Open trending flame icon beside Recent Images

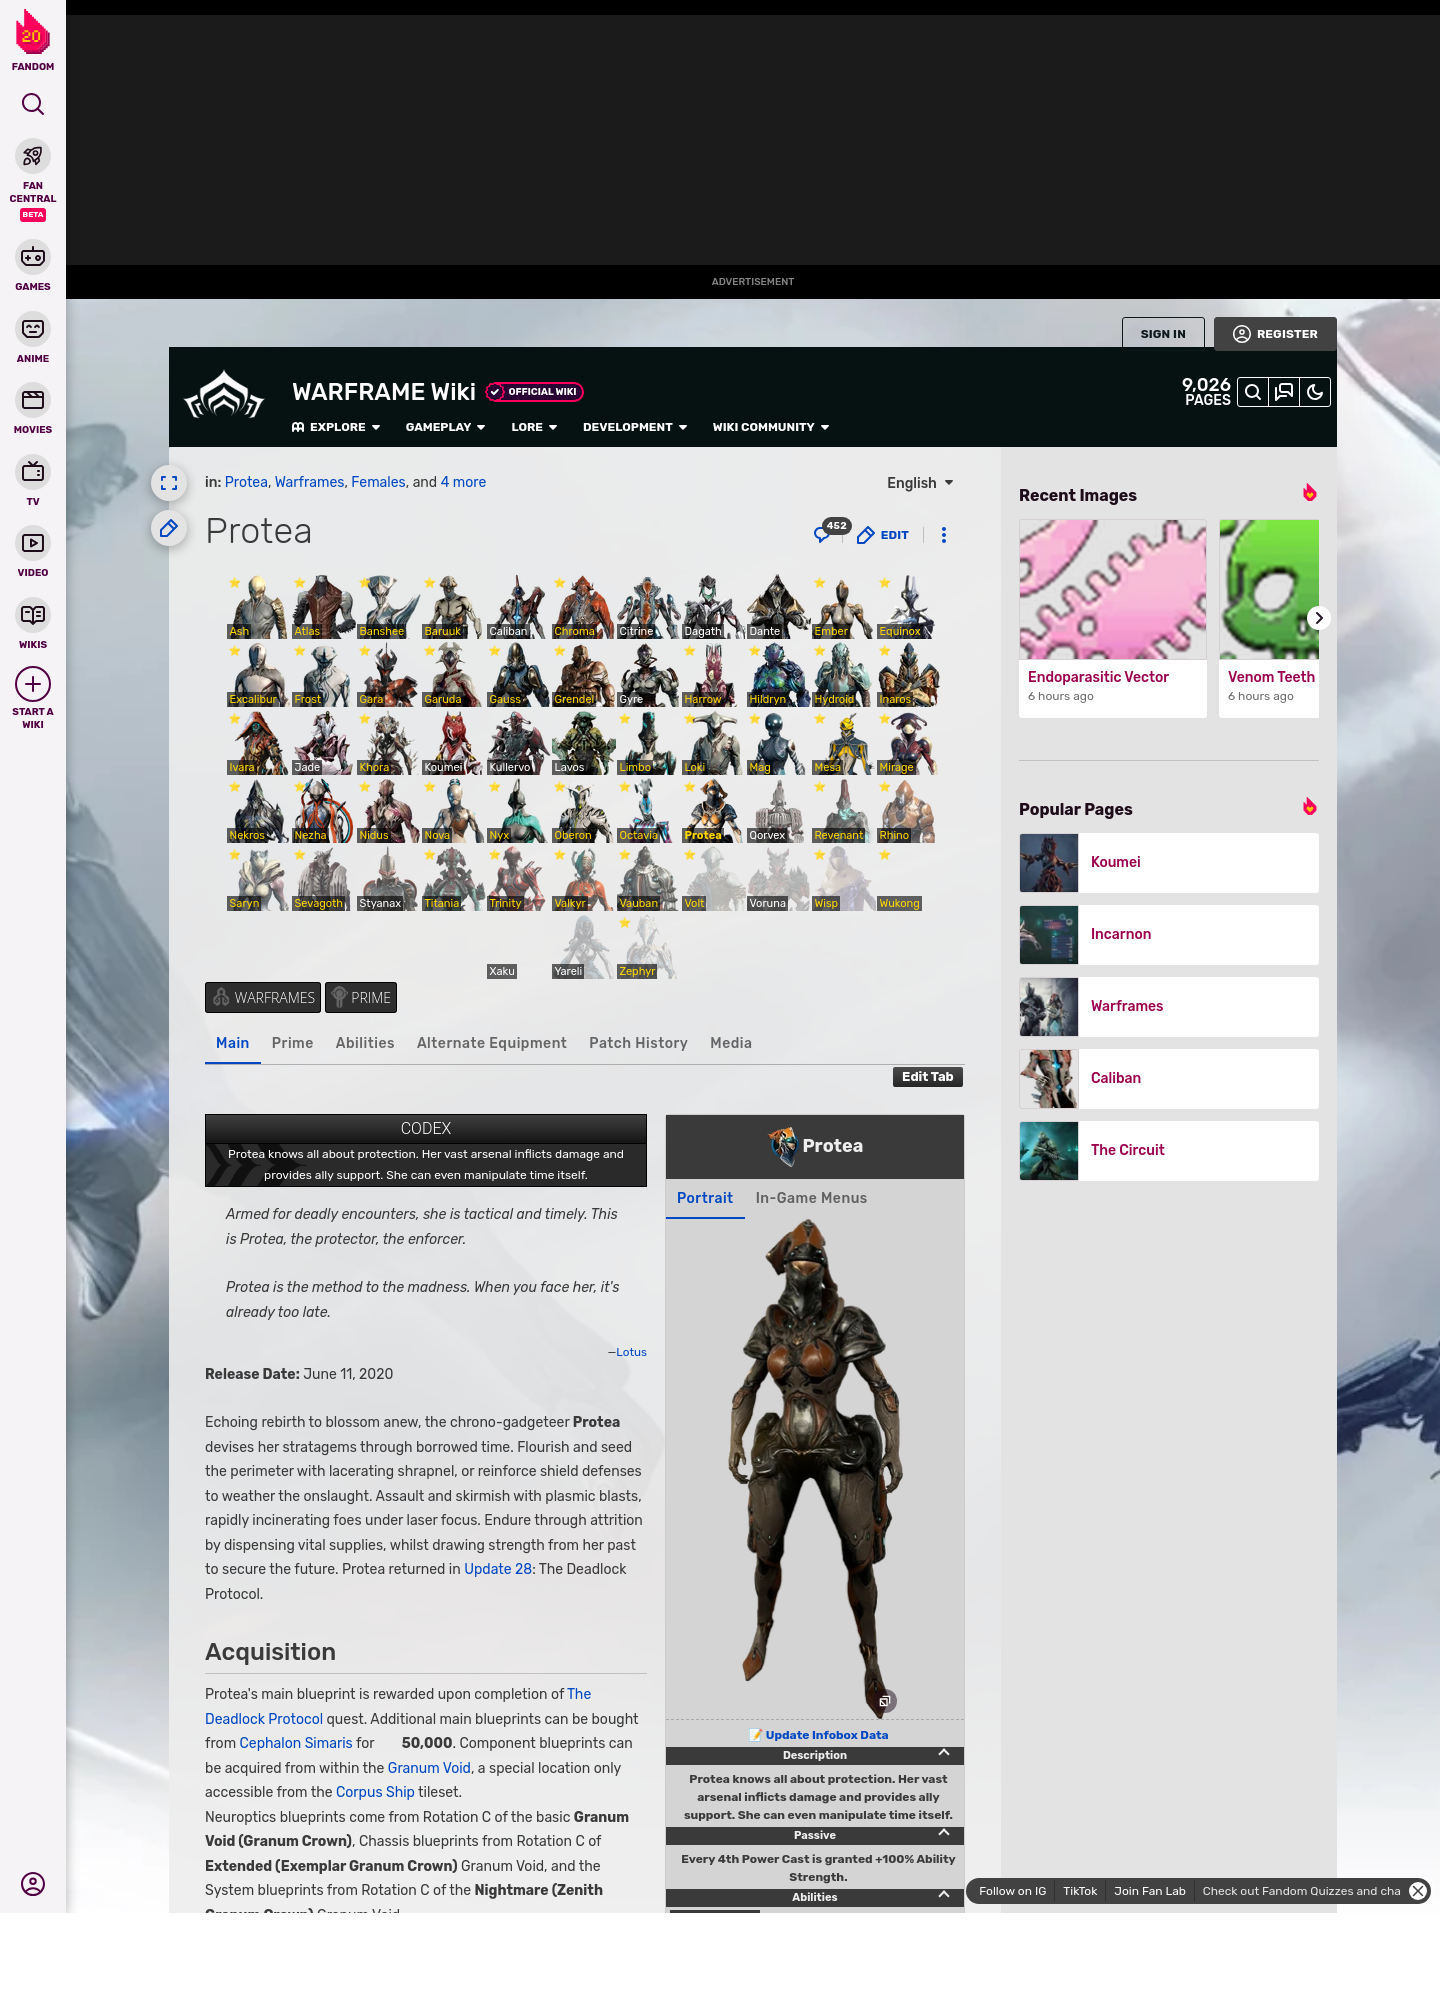point(1309,493)
